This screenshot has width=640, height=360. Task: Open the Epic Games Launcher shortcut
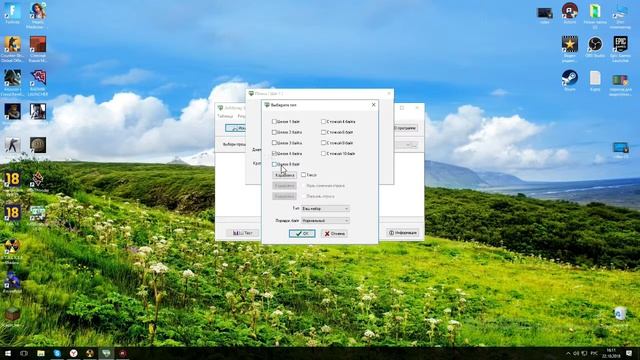[x=620, y=48]
